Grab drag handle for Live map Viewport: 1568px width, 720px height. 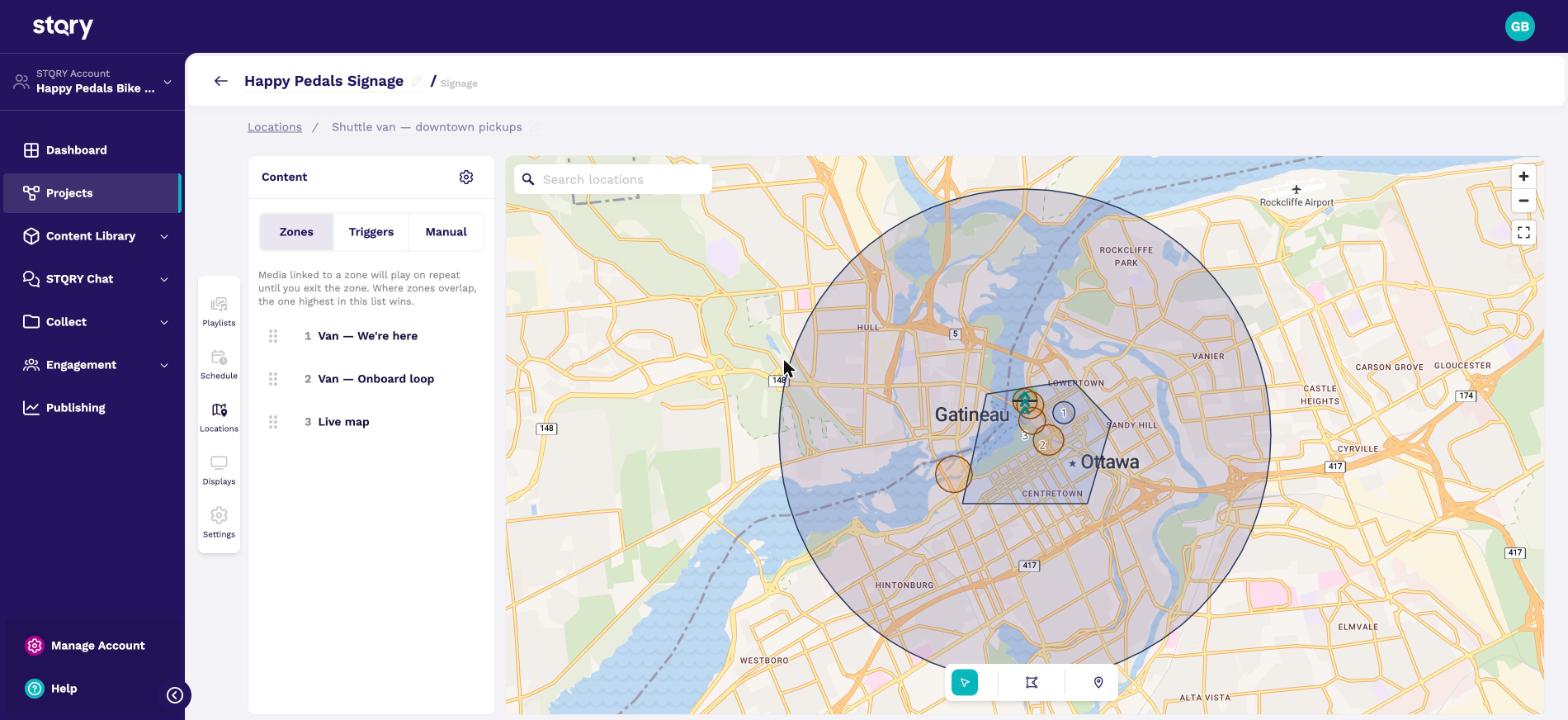(x=273, y=422)
